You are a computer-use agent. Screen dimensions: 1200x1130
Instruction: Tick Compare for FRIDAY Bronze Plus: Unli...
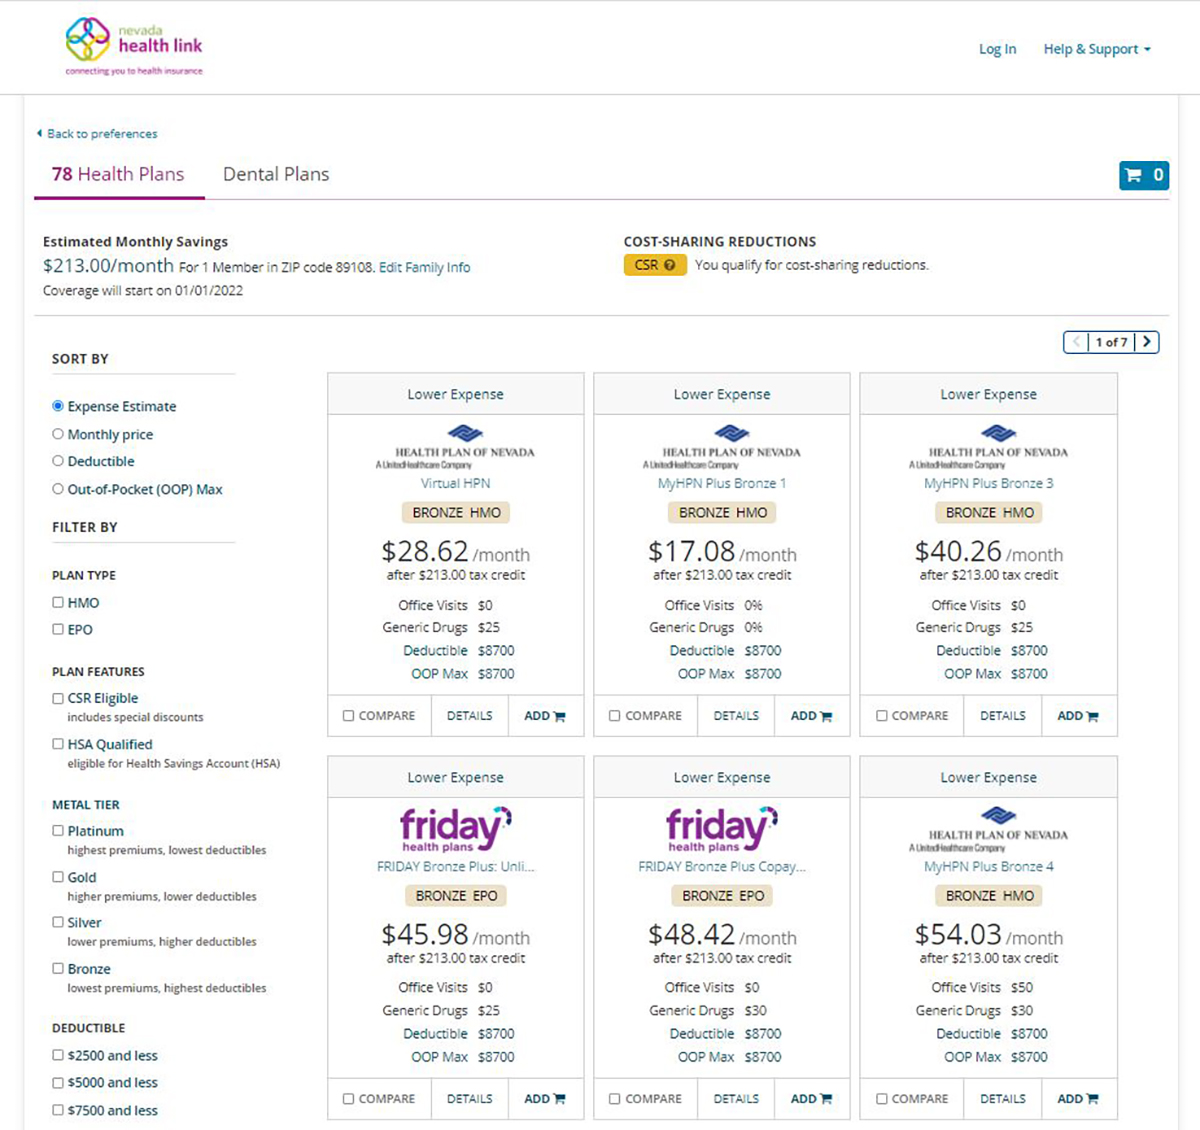coord(349,1099)
